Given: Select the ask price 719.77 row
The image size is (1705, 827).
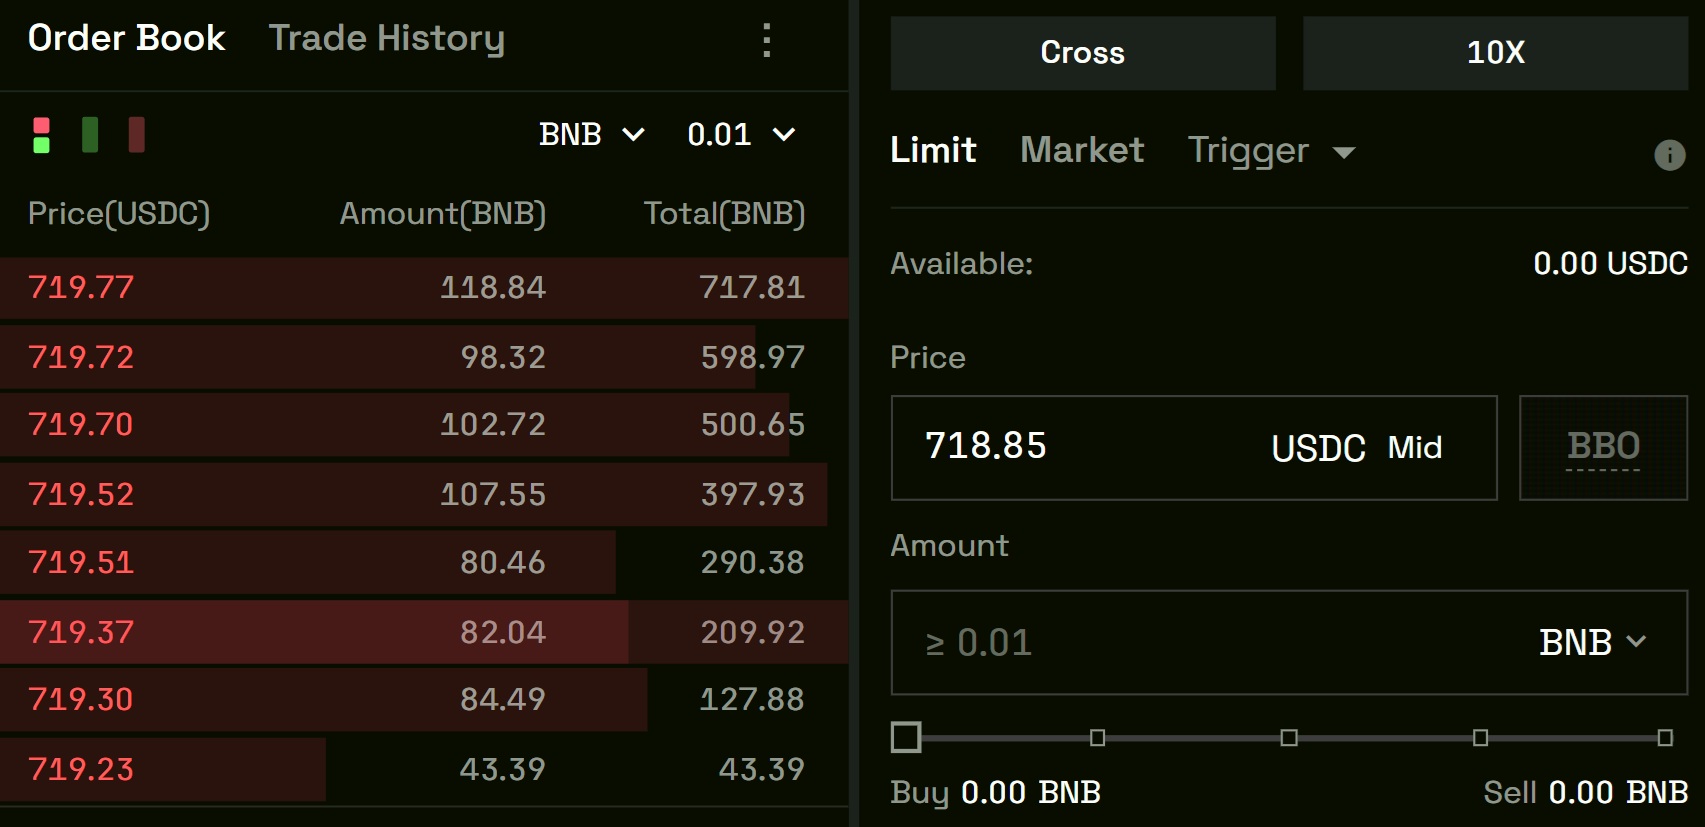Looking at the screenshot, I should click(x=424, y=288).
